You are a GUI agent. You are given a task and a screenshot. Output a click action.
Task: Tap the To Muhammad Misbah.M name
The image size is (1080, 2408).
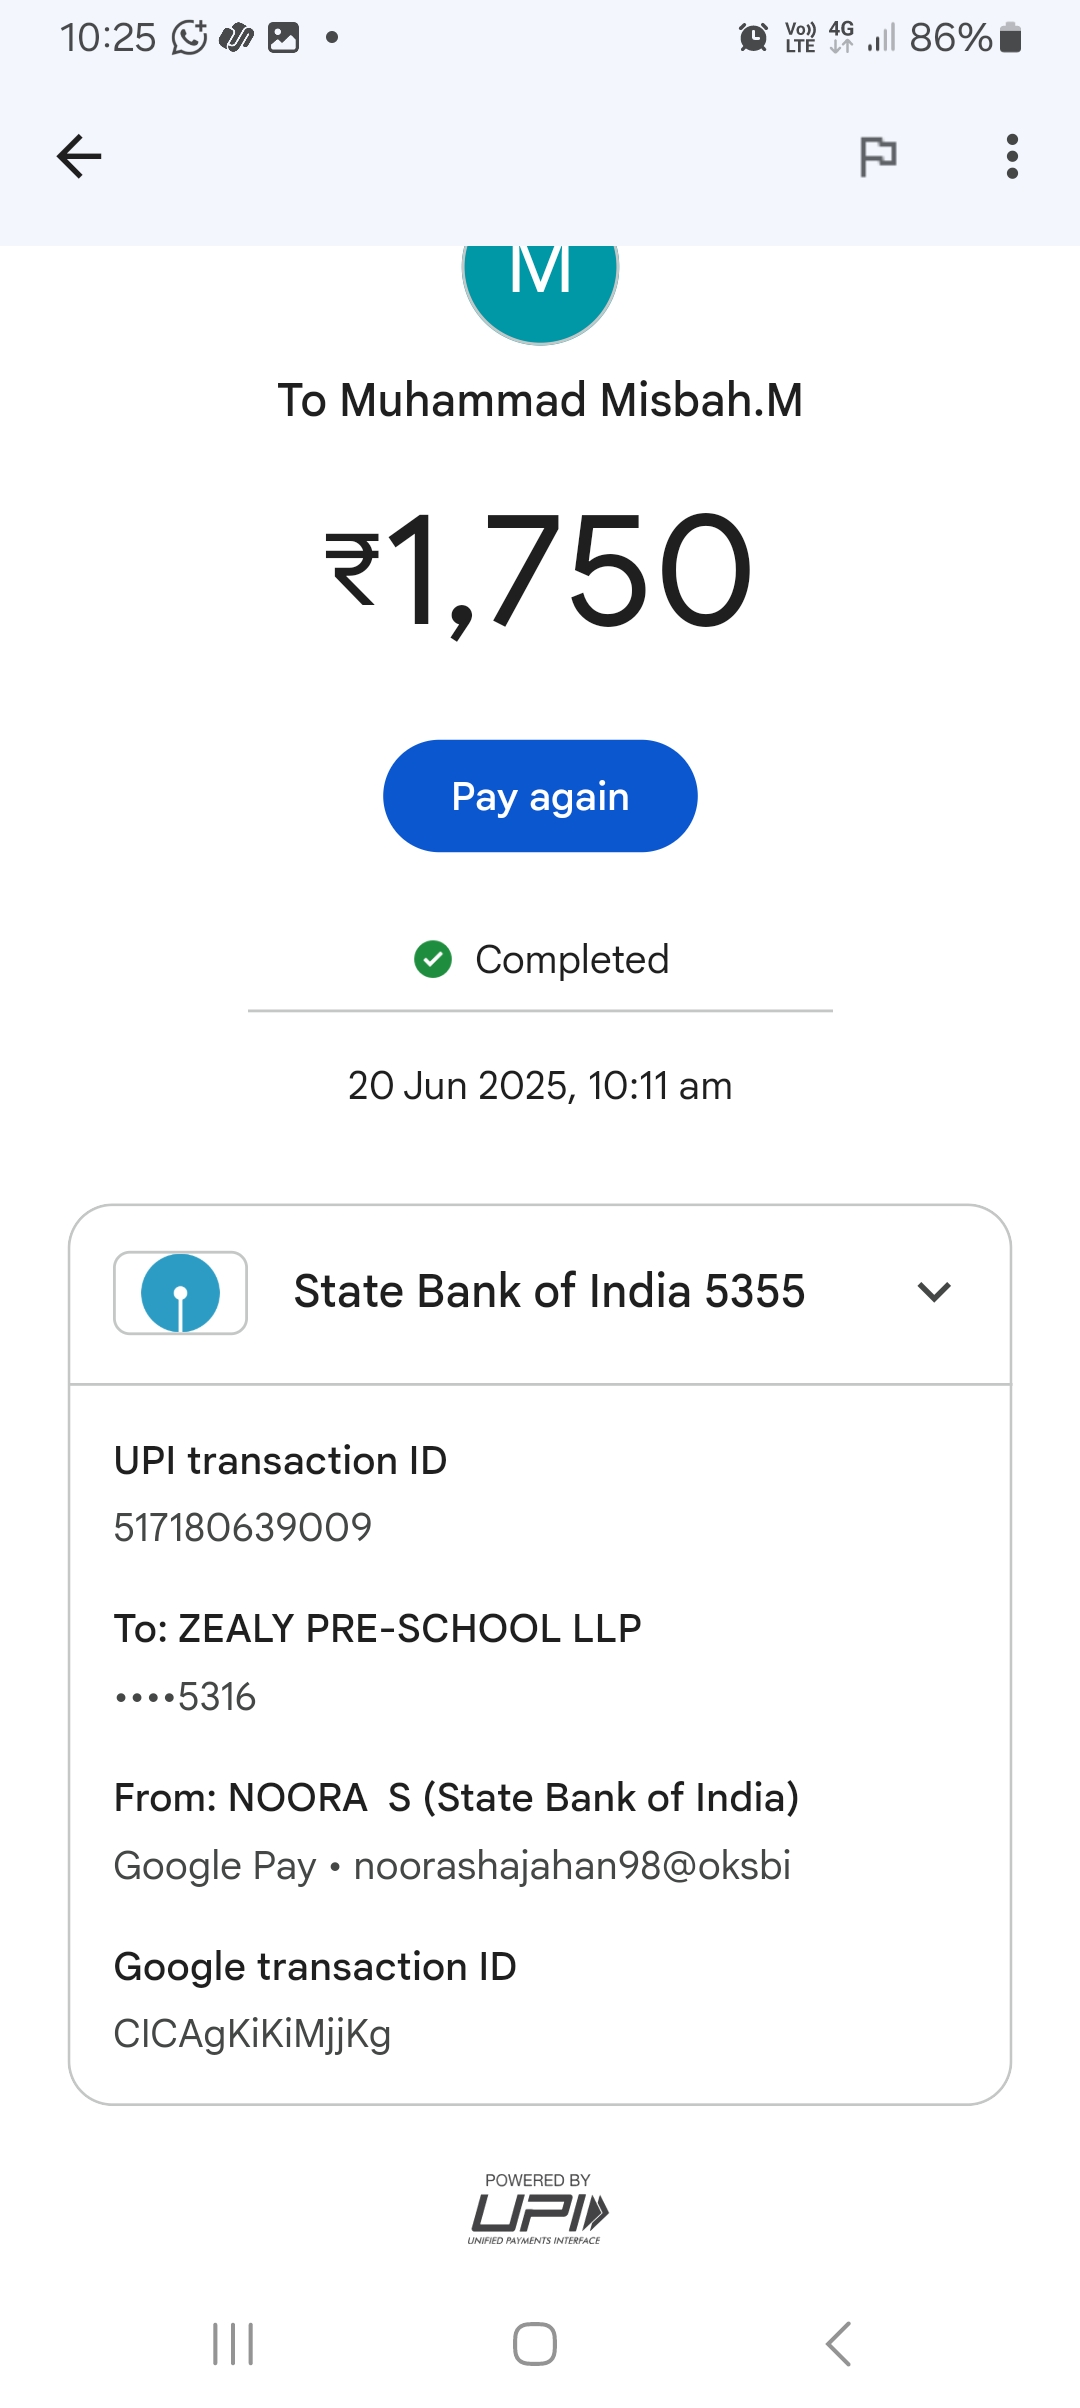[x=540, y=400]
